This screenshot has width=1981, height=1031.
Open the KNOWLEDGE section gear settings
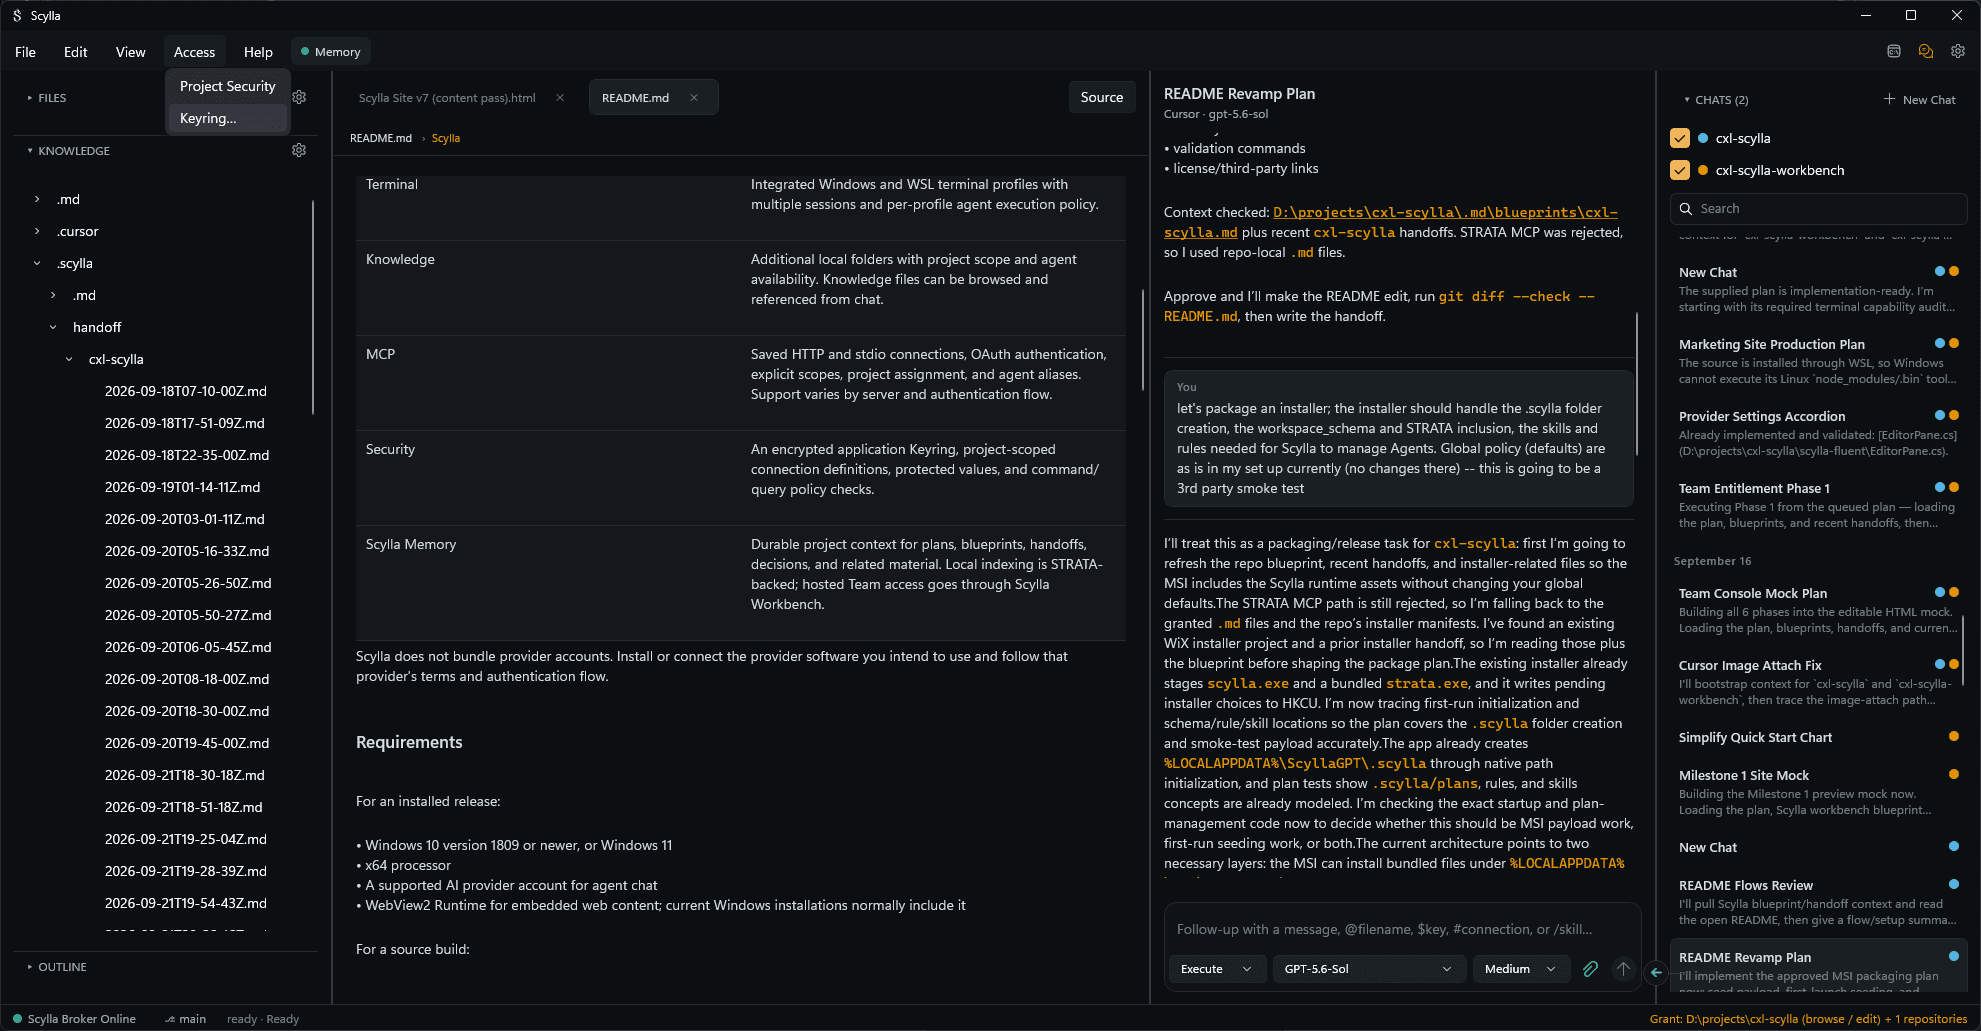pyautogui.click(x=299, y=150)
